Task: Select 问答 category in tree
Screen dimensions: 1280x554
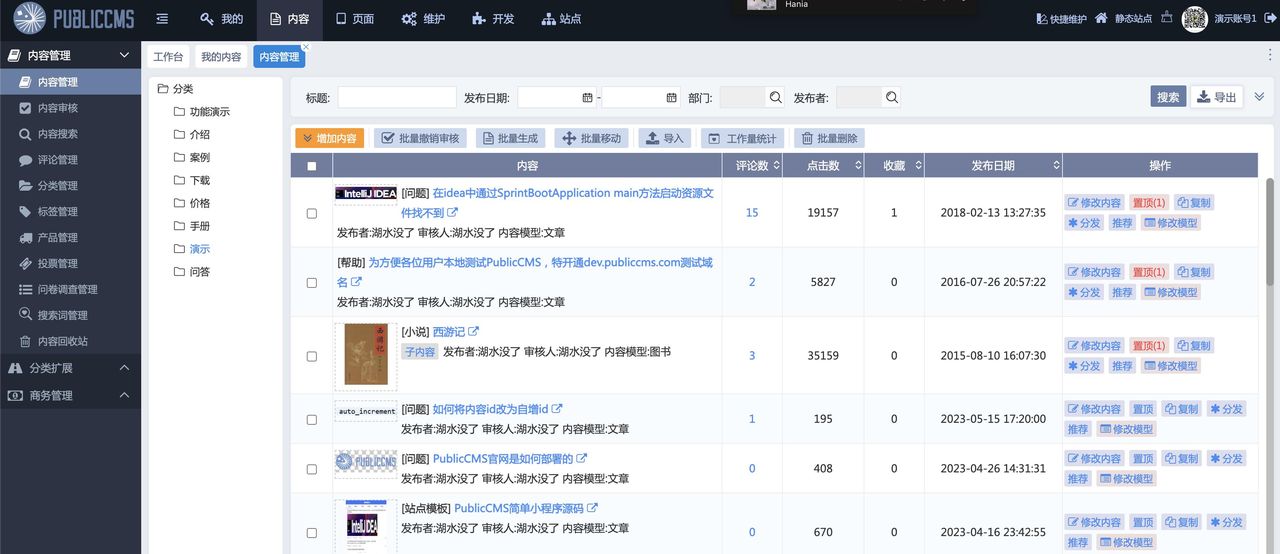Action: click(x=192, y=272)
